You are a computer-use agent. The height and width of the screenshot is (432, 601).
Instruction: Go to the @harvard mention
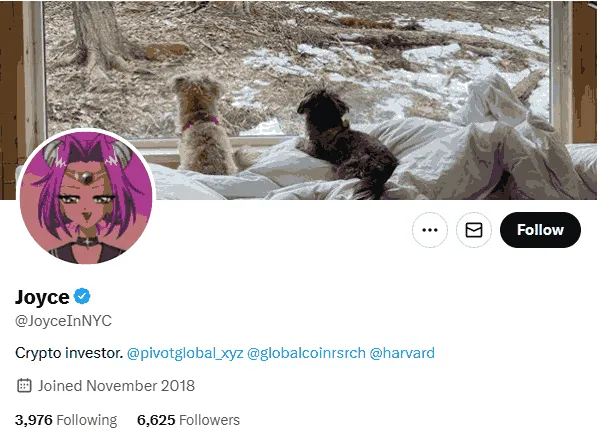pyautogui.click(x=402, y=353)
